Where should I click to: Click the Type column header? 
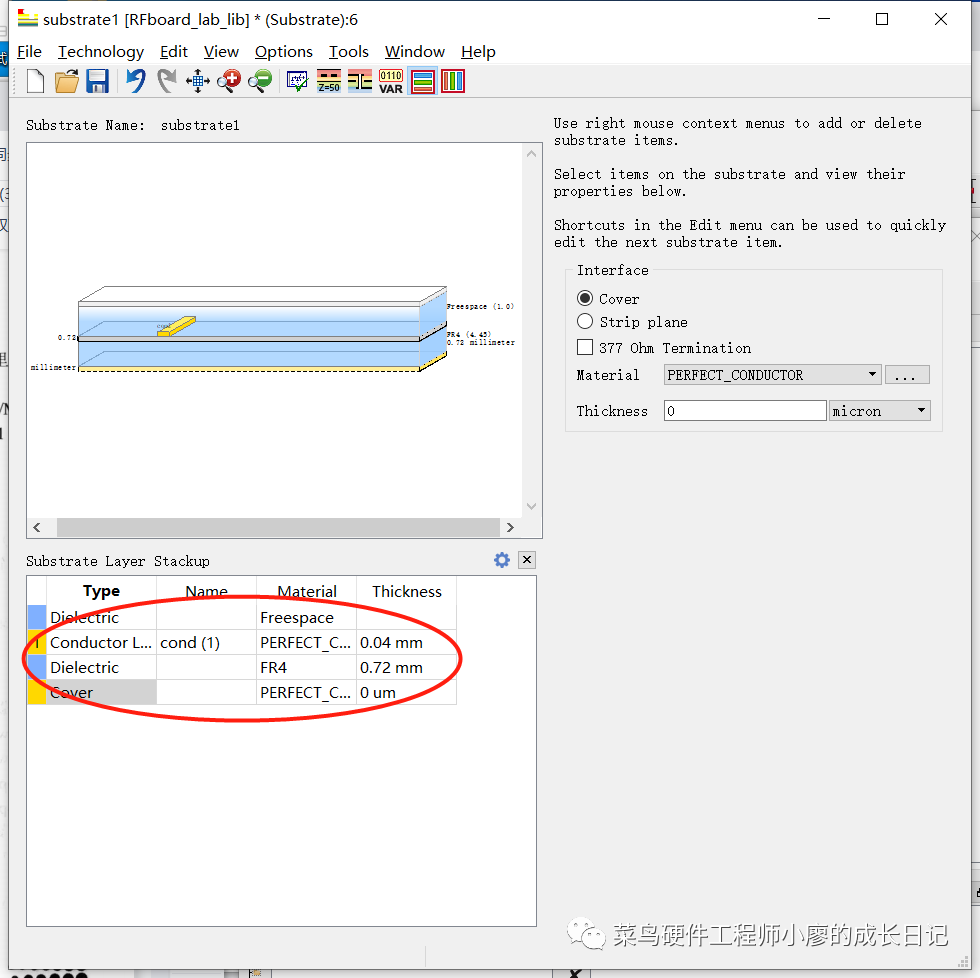[101, 591]
